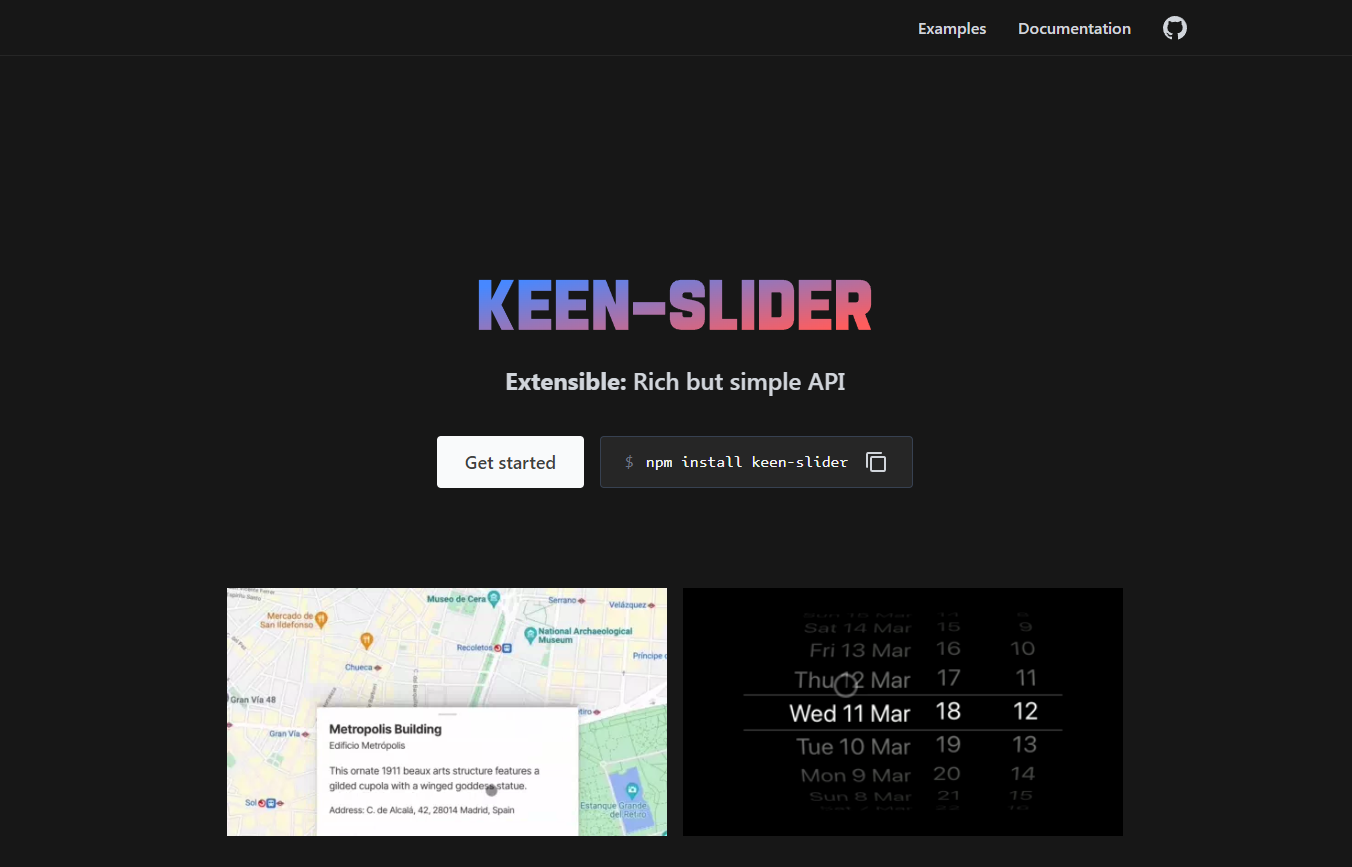Click the KEEN-SLIDER logo title
This screenshot has width=1352, height=867.
pyautogui.click(x=674, y=306)
